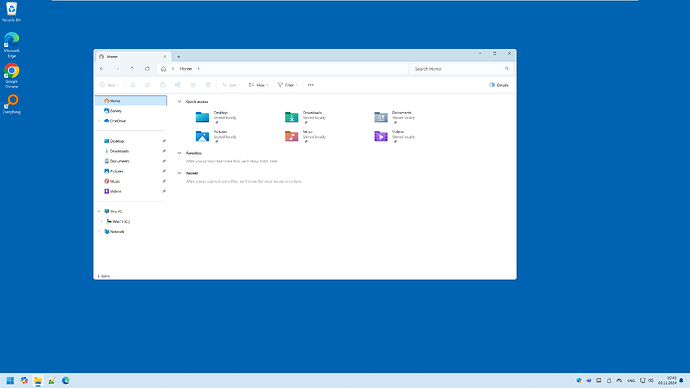
Task: Launch Google Chrome from the desktop
Action: coord(11,76)
